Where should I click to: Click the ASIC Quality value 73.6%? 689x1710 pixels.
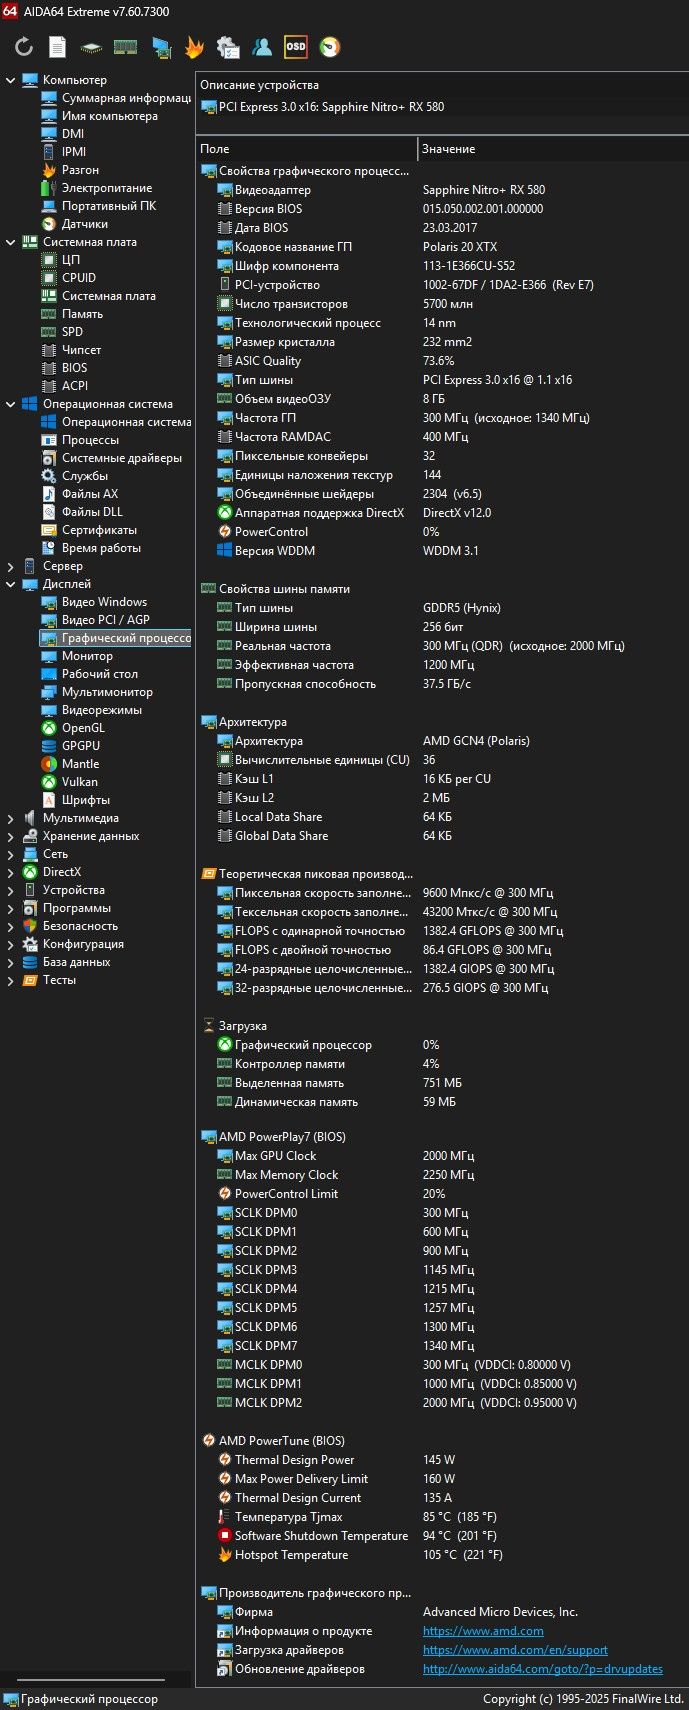click(438, 361)
